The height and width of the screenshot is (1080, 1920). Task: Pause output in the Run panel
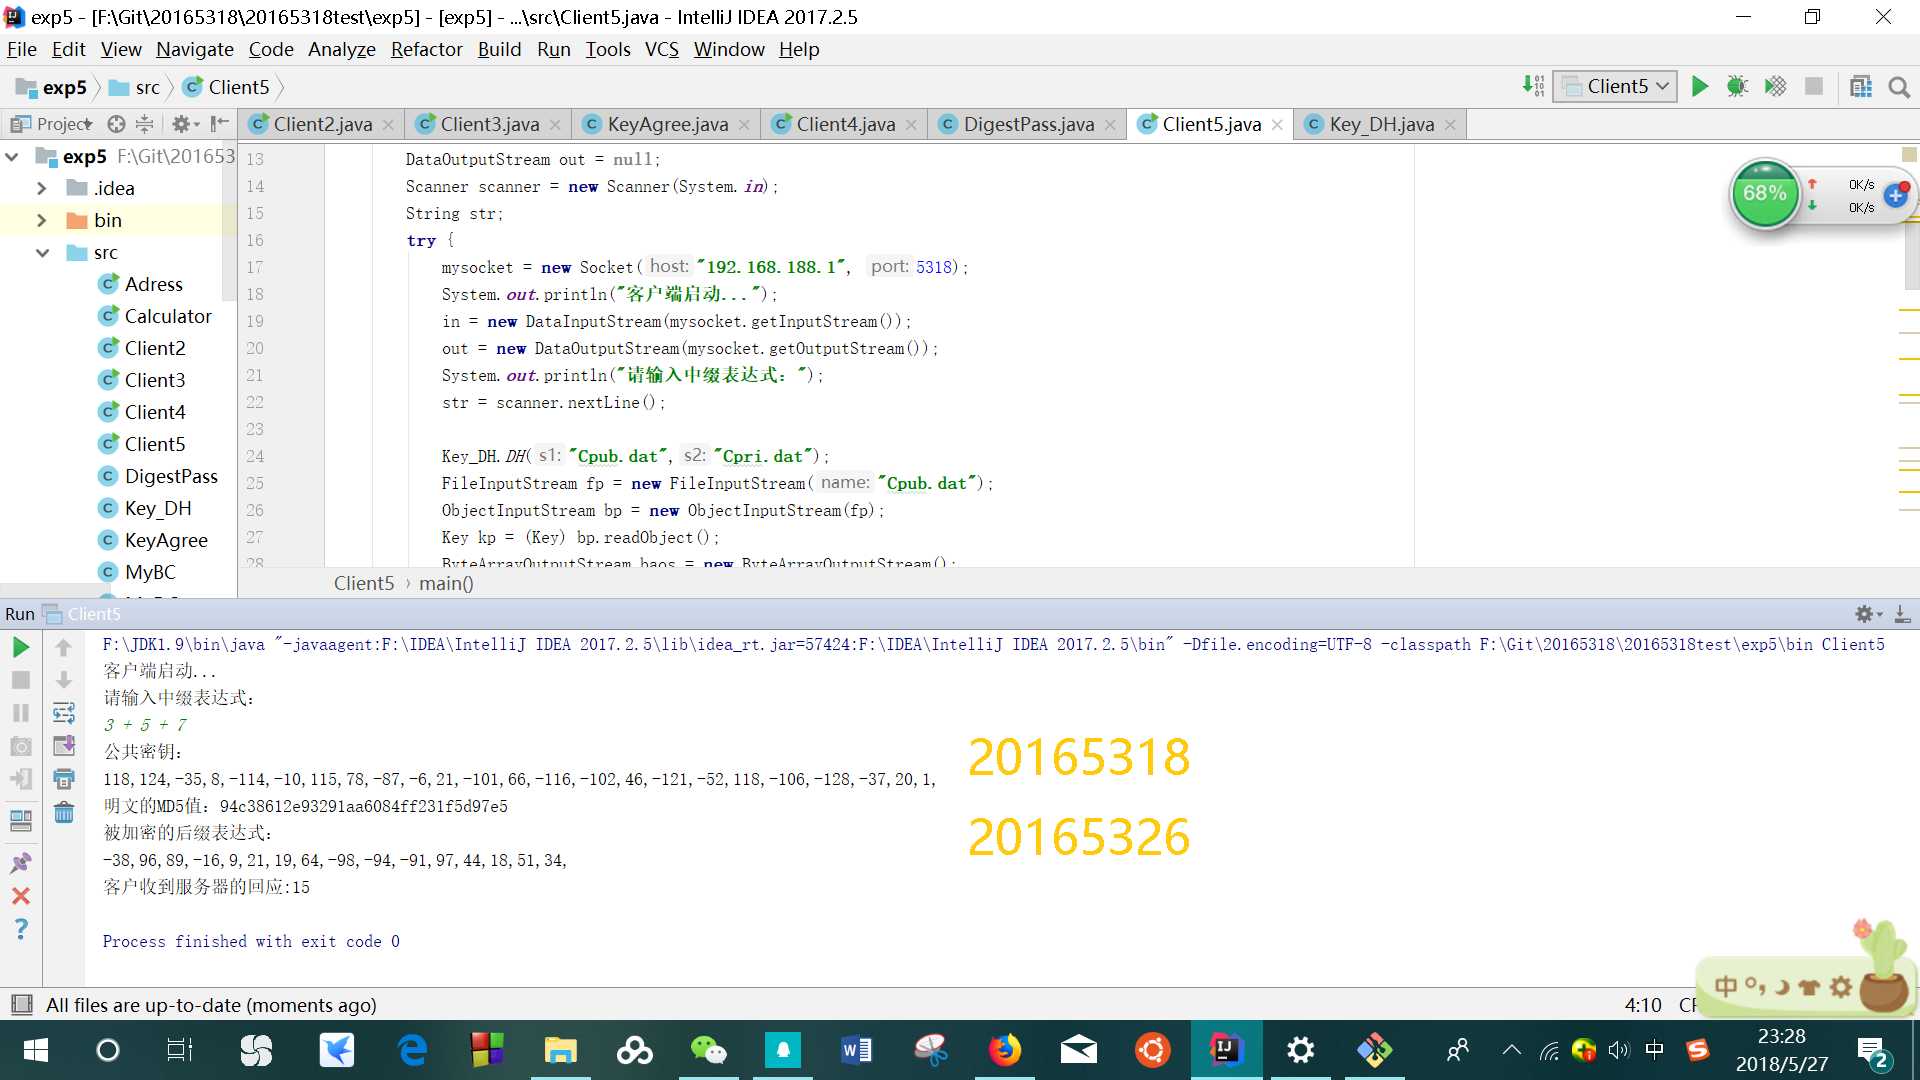[21, 713]
